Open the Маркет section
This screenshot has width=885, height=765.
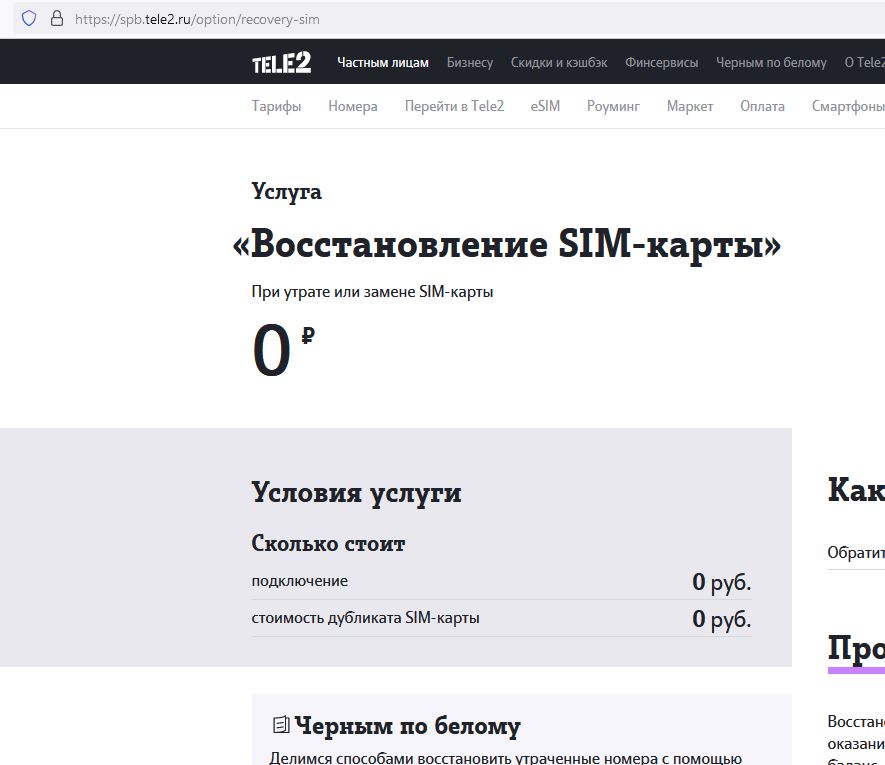[x=690, y=106]
